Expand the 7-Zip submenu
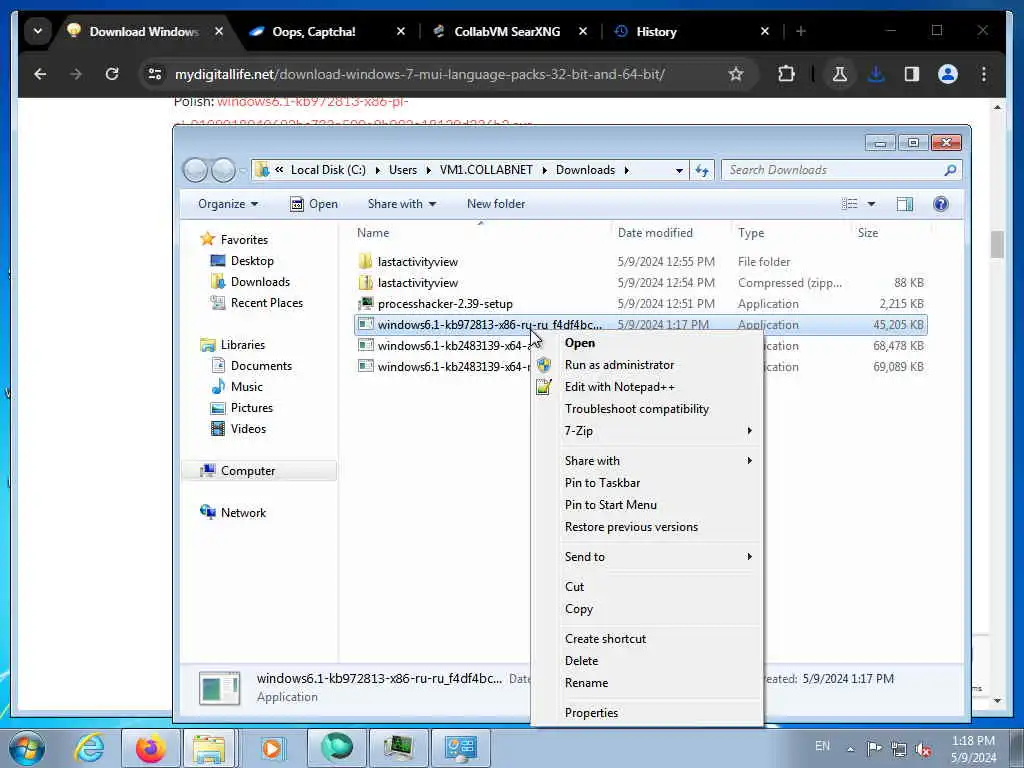Viewport: 1024px width, 768px height. point(647,431)
